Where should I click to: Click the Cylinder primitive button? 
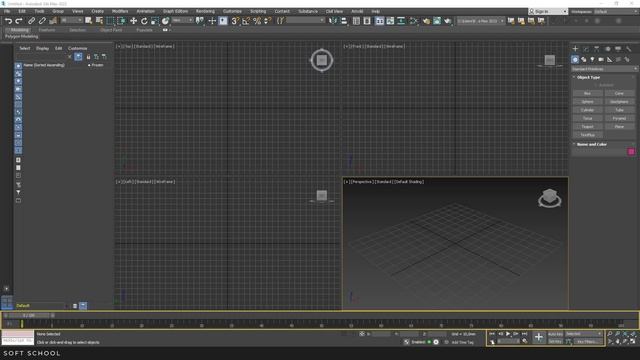pos(587,110)
